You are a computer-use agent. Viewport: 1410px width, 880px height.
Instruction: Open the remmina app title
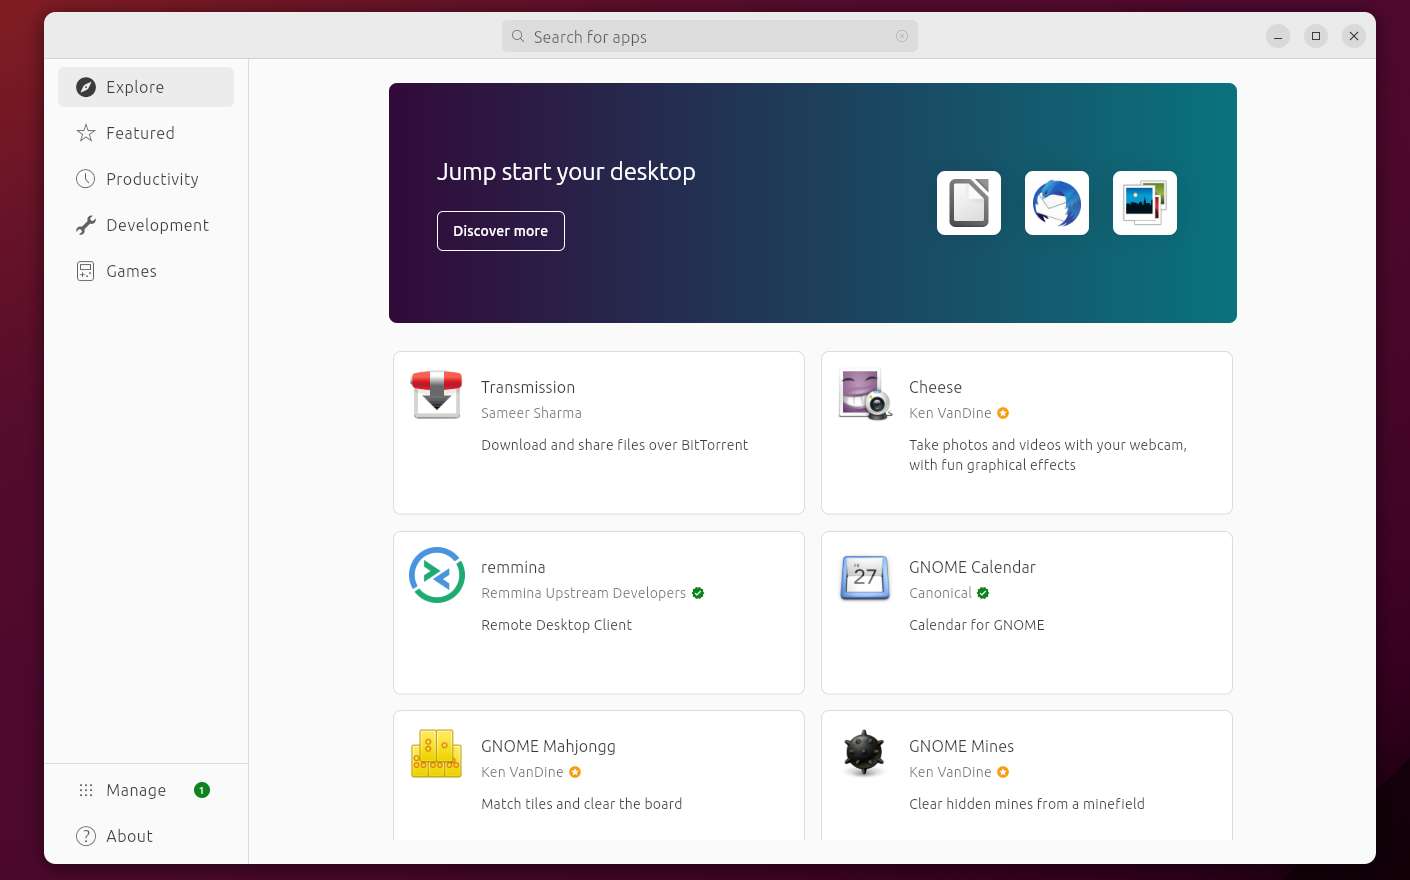tap(513, 567)
